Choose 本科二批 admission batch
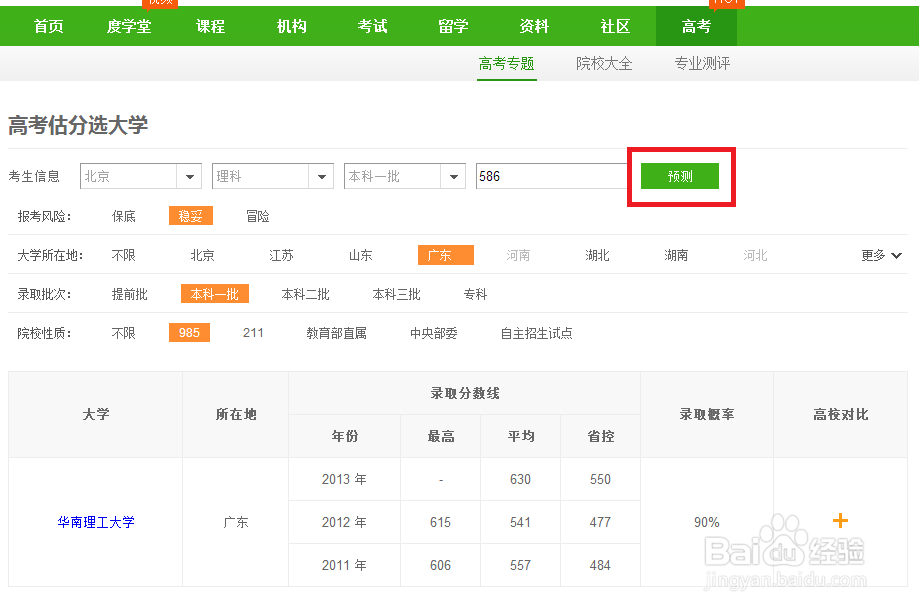This screenshot has width=919, height=612. click(x=305, y=294)
